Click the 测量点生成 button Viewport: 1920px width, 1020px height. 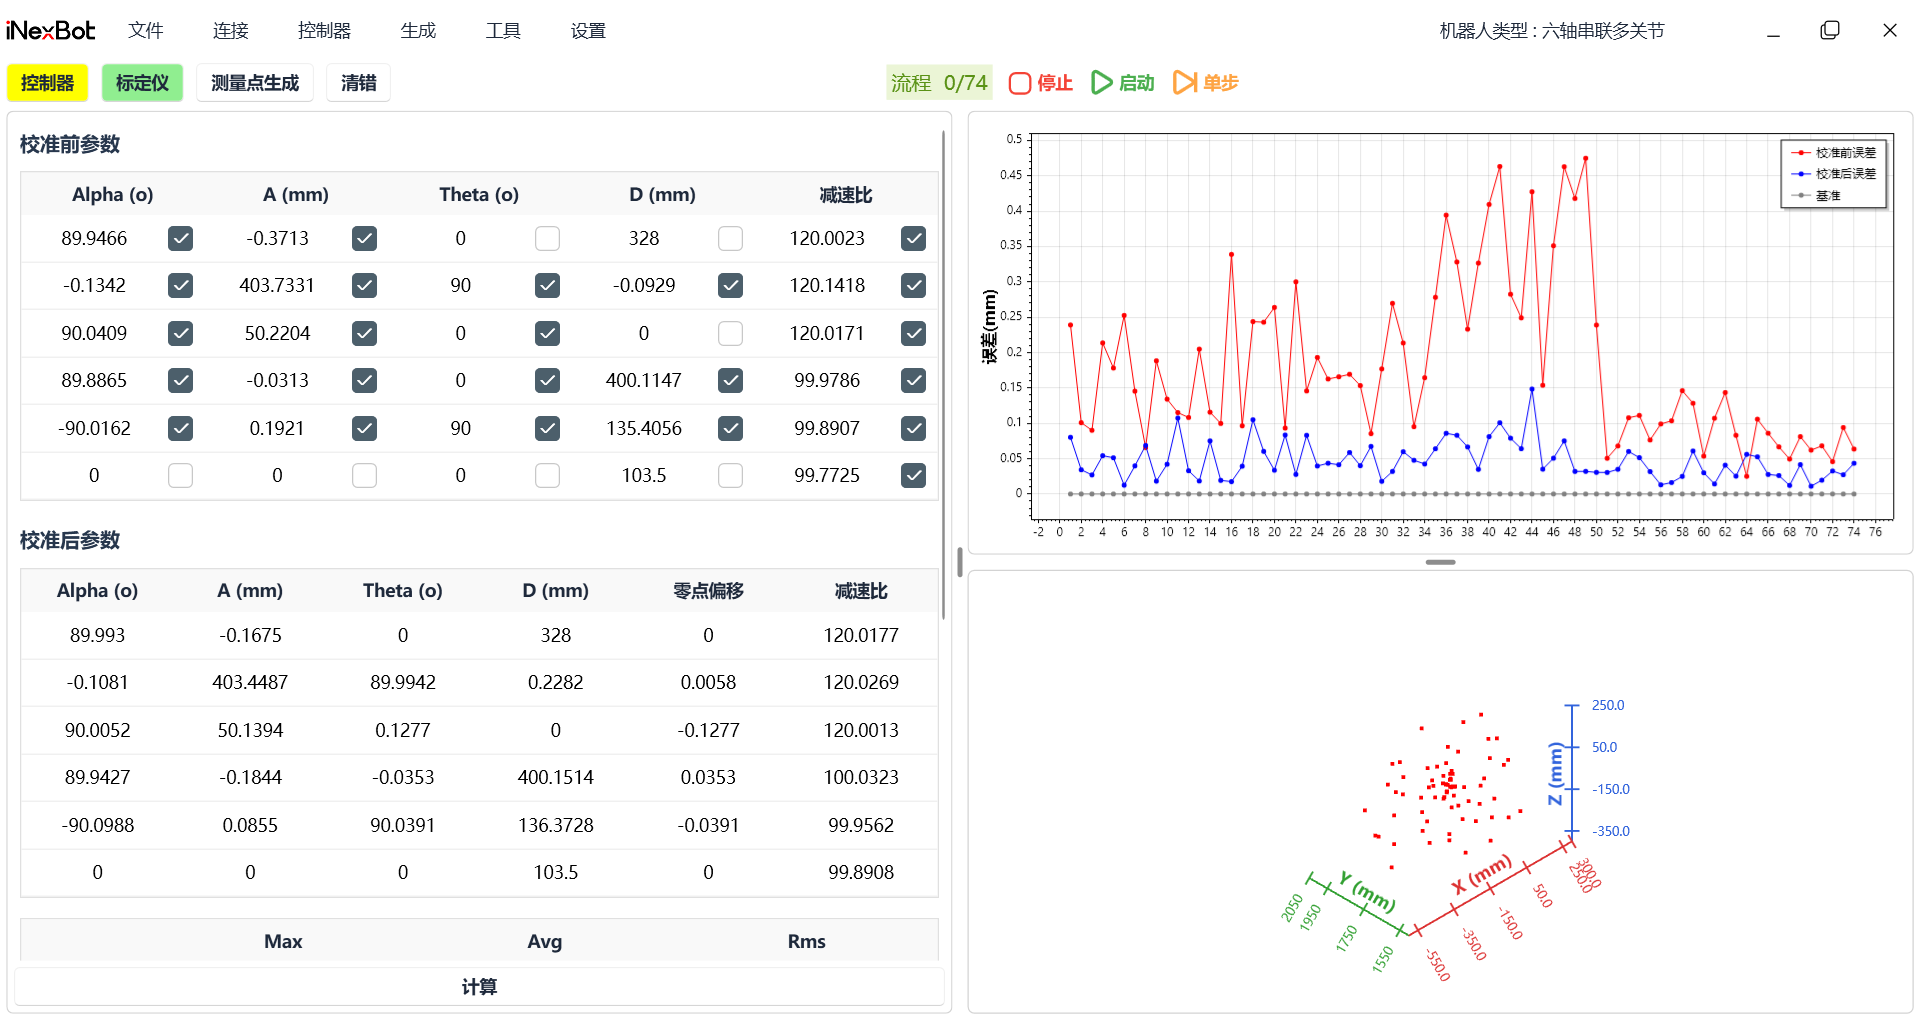tap(255, 83)
